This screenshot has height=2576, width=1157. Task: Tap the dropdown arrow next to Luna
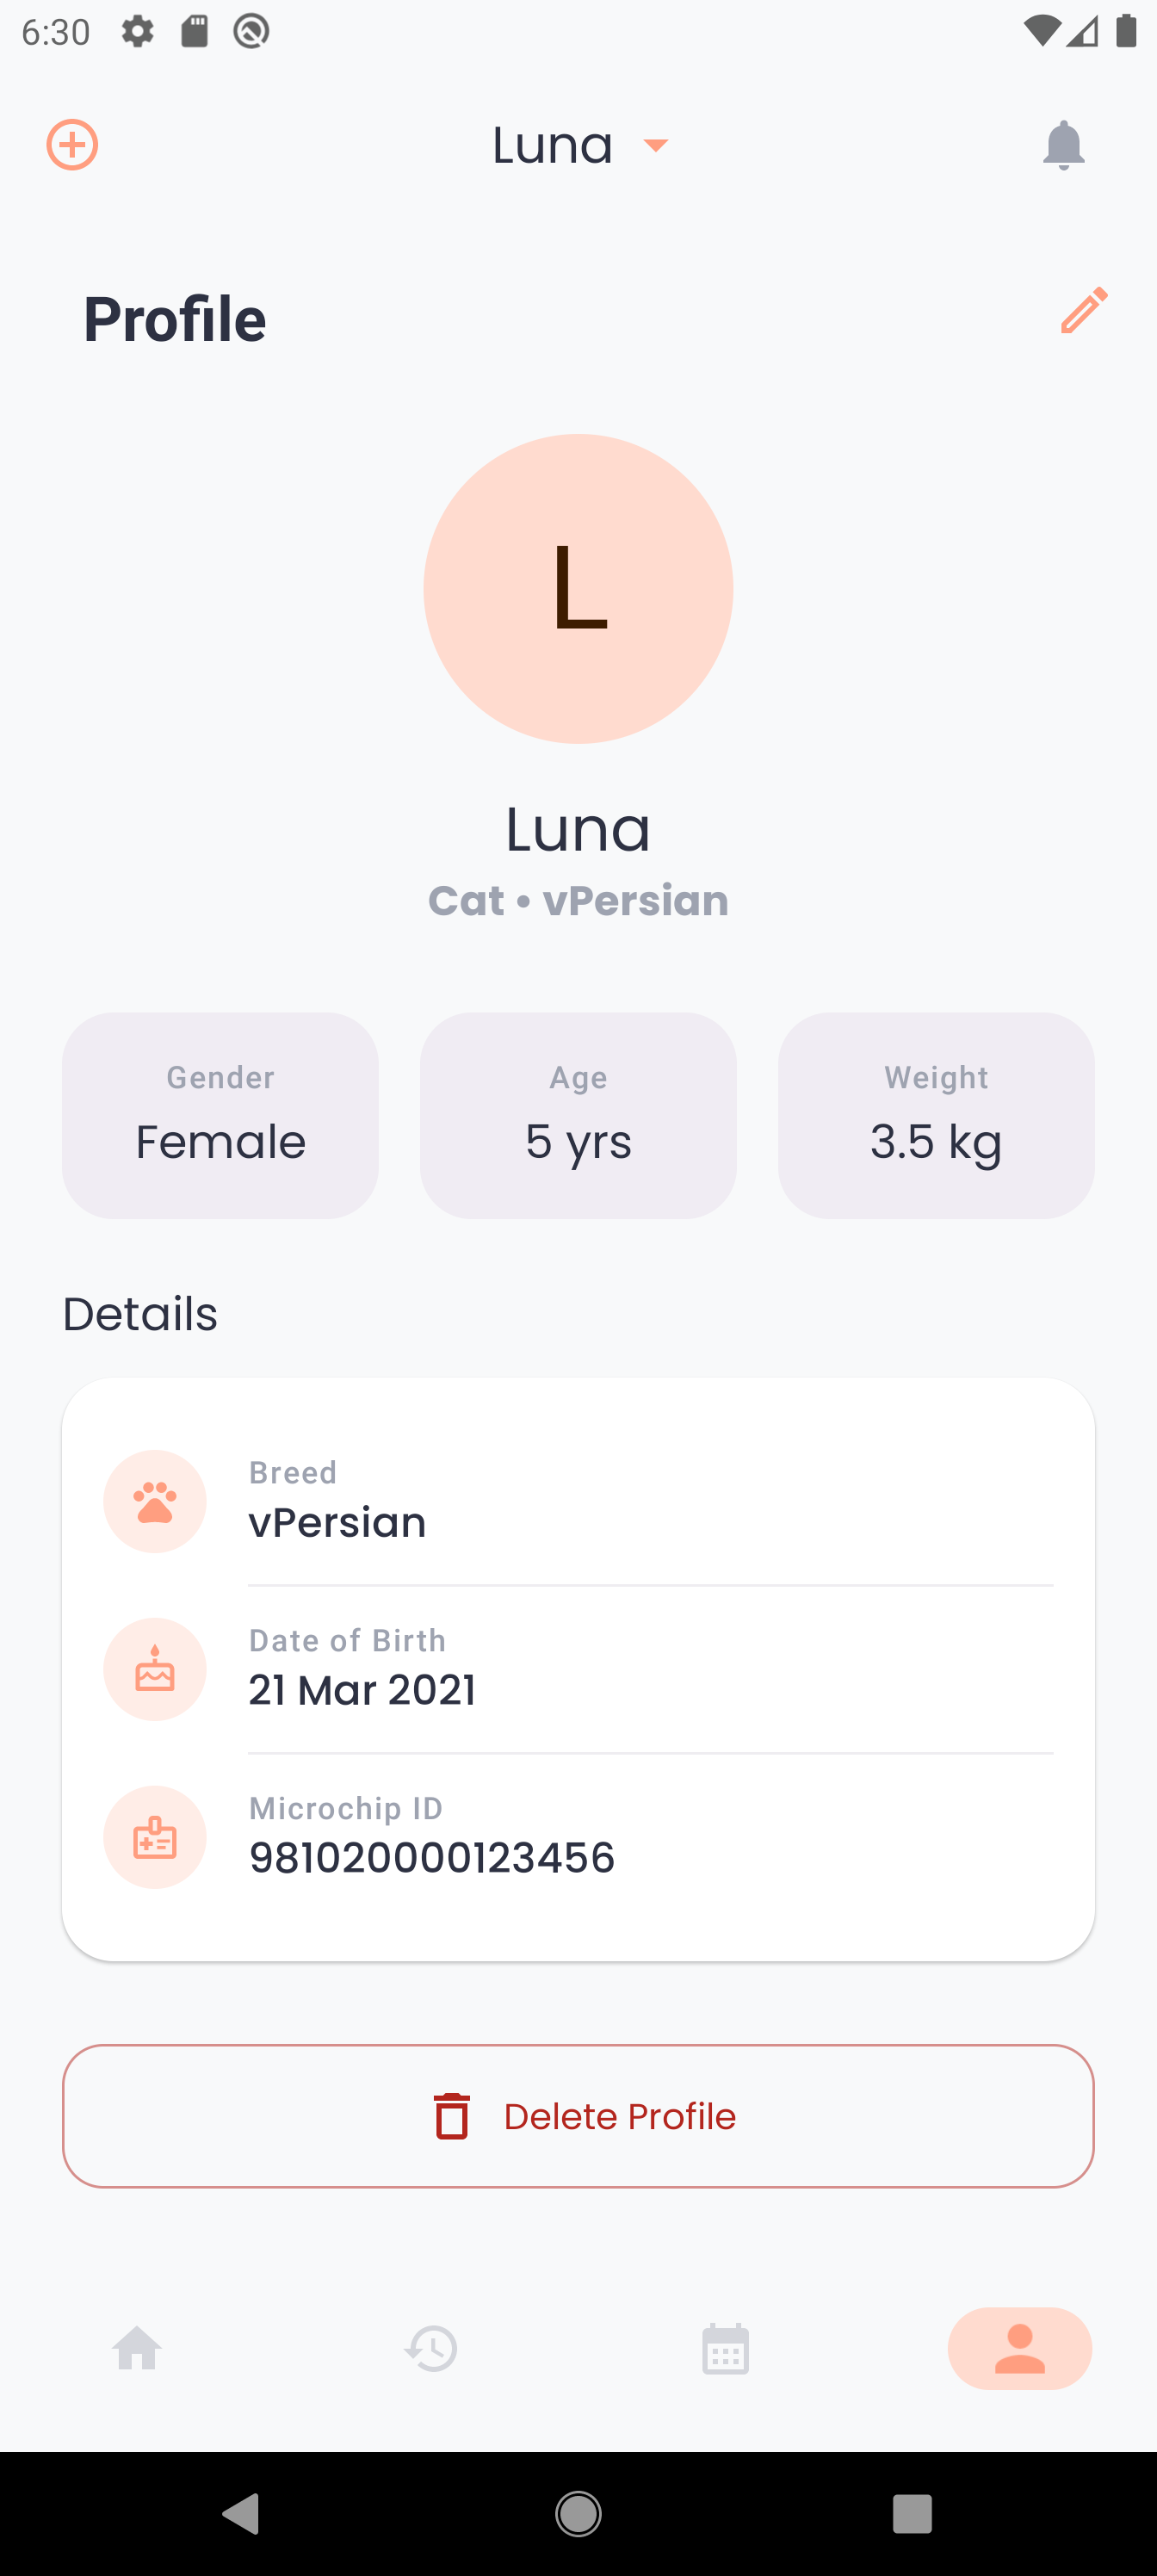pos(656,146)
